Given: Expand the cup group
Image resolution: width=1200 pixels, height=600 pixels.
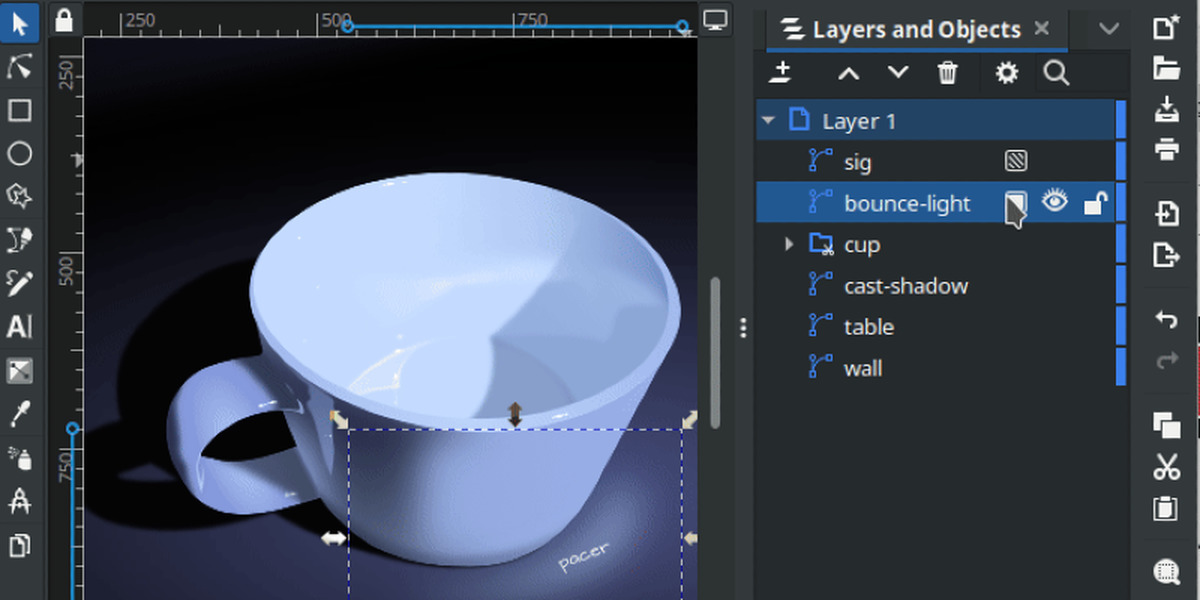Looking at the screenshot, I should click(789, 245).
